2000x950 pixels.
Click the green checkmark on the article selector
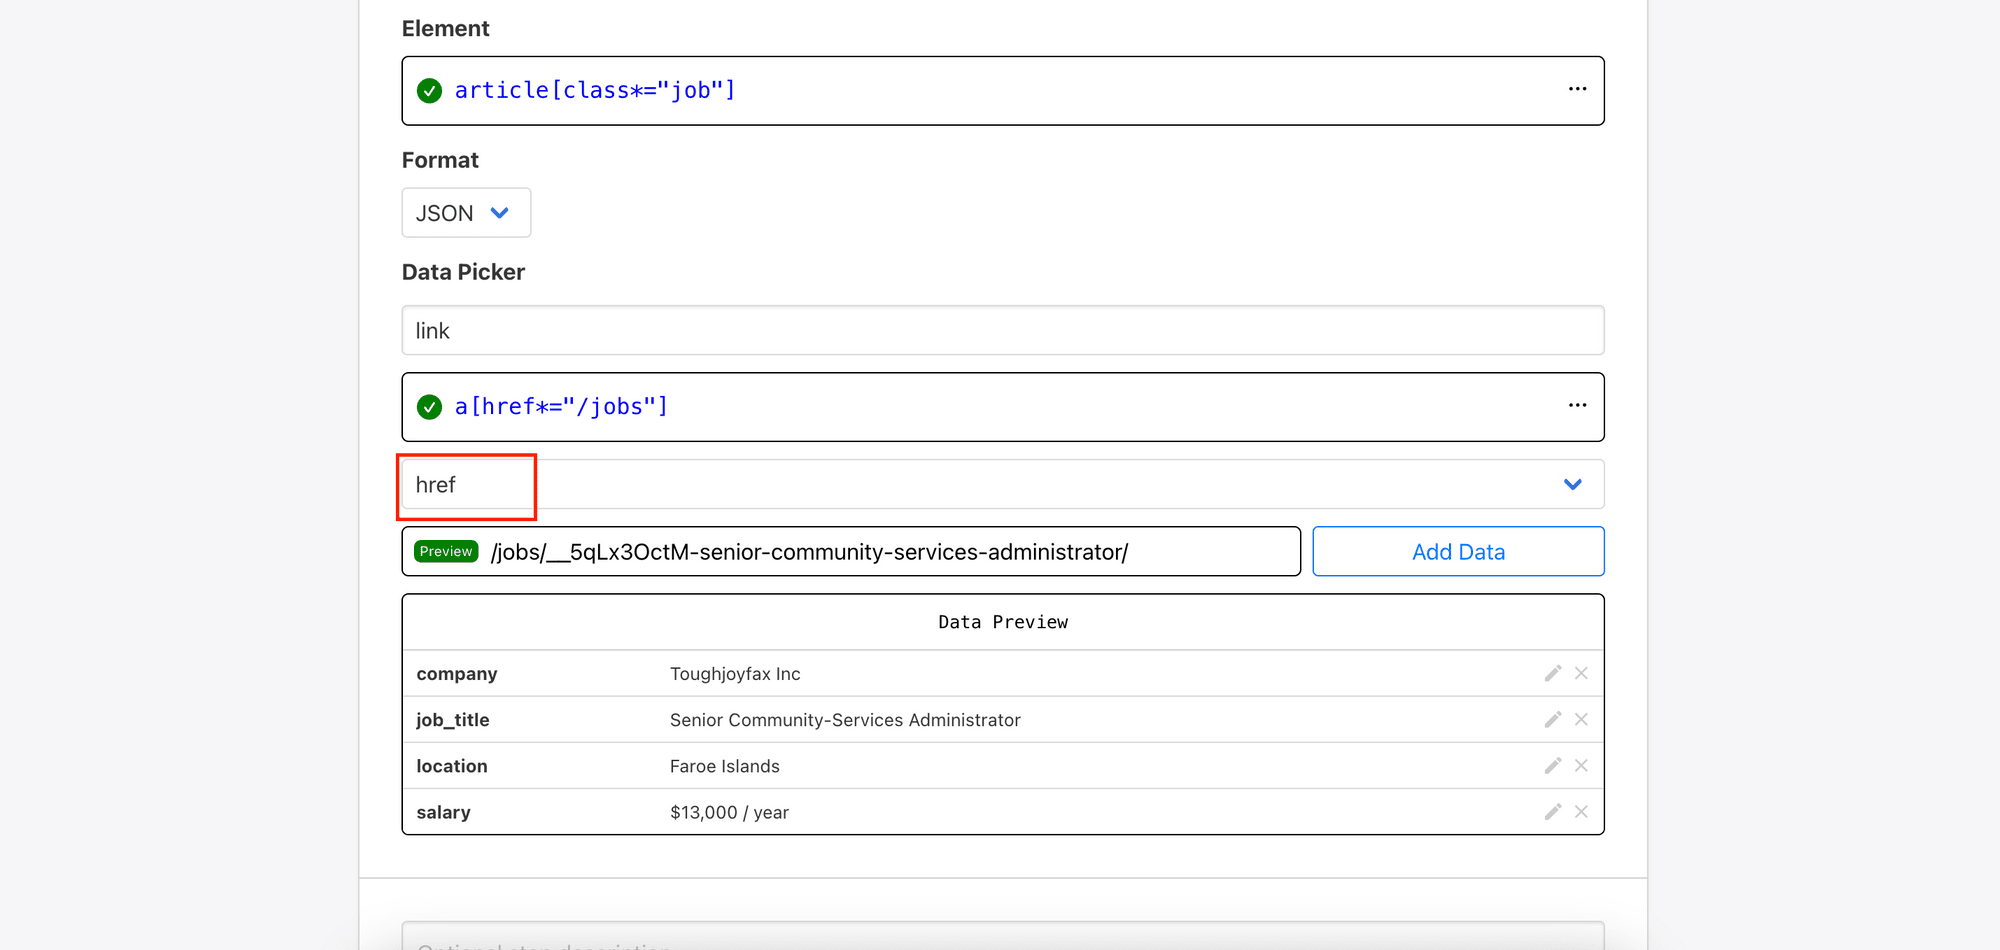point(429,90)
